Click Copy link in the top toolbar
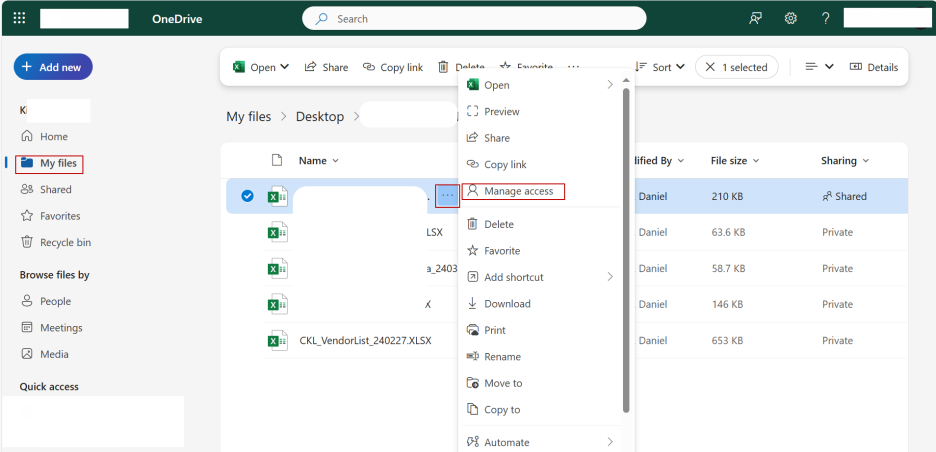The image size is (936, 452). point(393,67)
